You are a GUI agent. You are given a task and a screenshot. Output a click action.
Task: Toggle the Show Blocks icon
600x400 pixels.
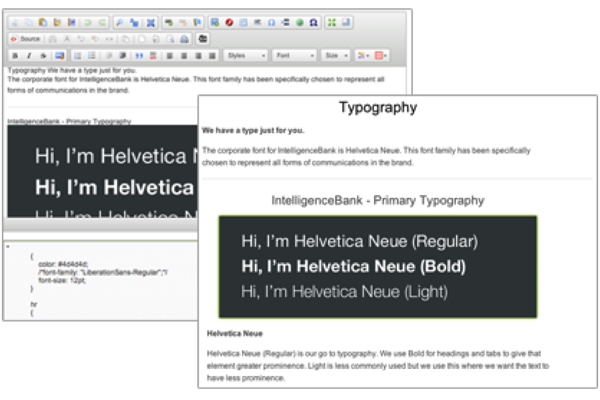(346, 23)
